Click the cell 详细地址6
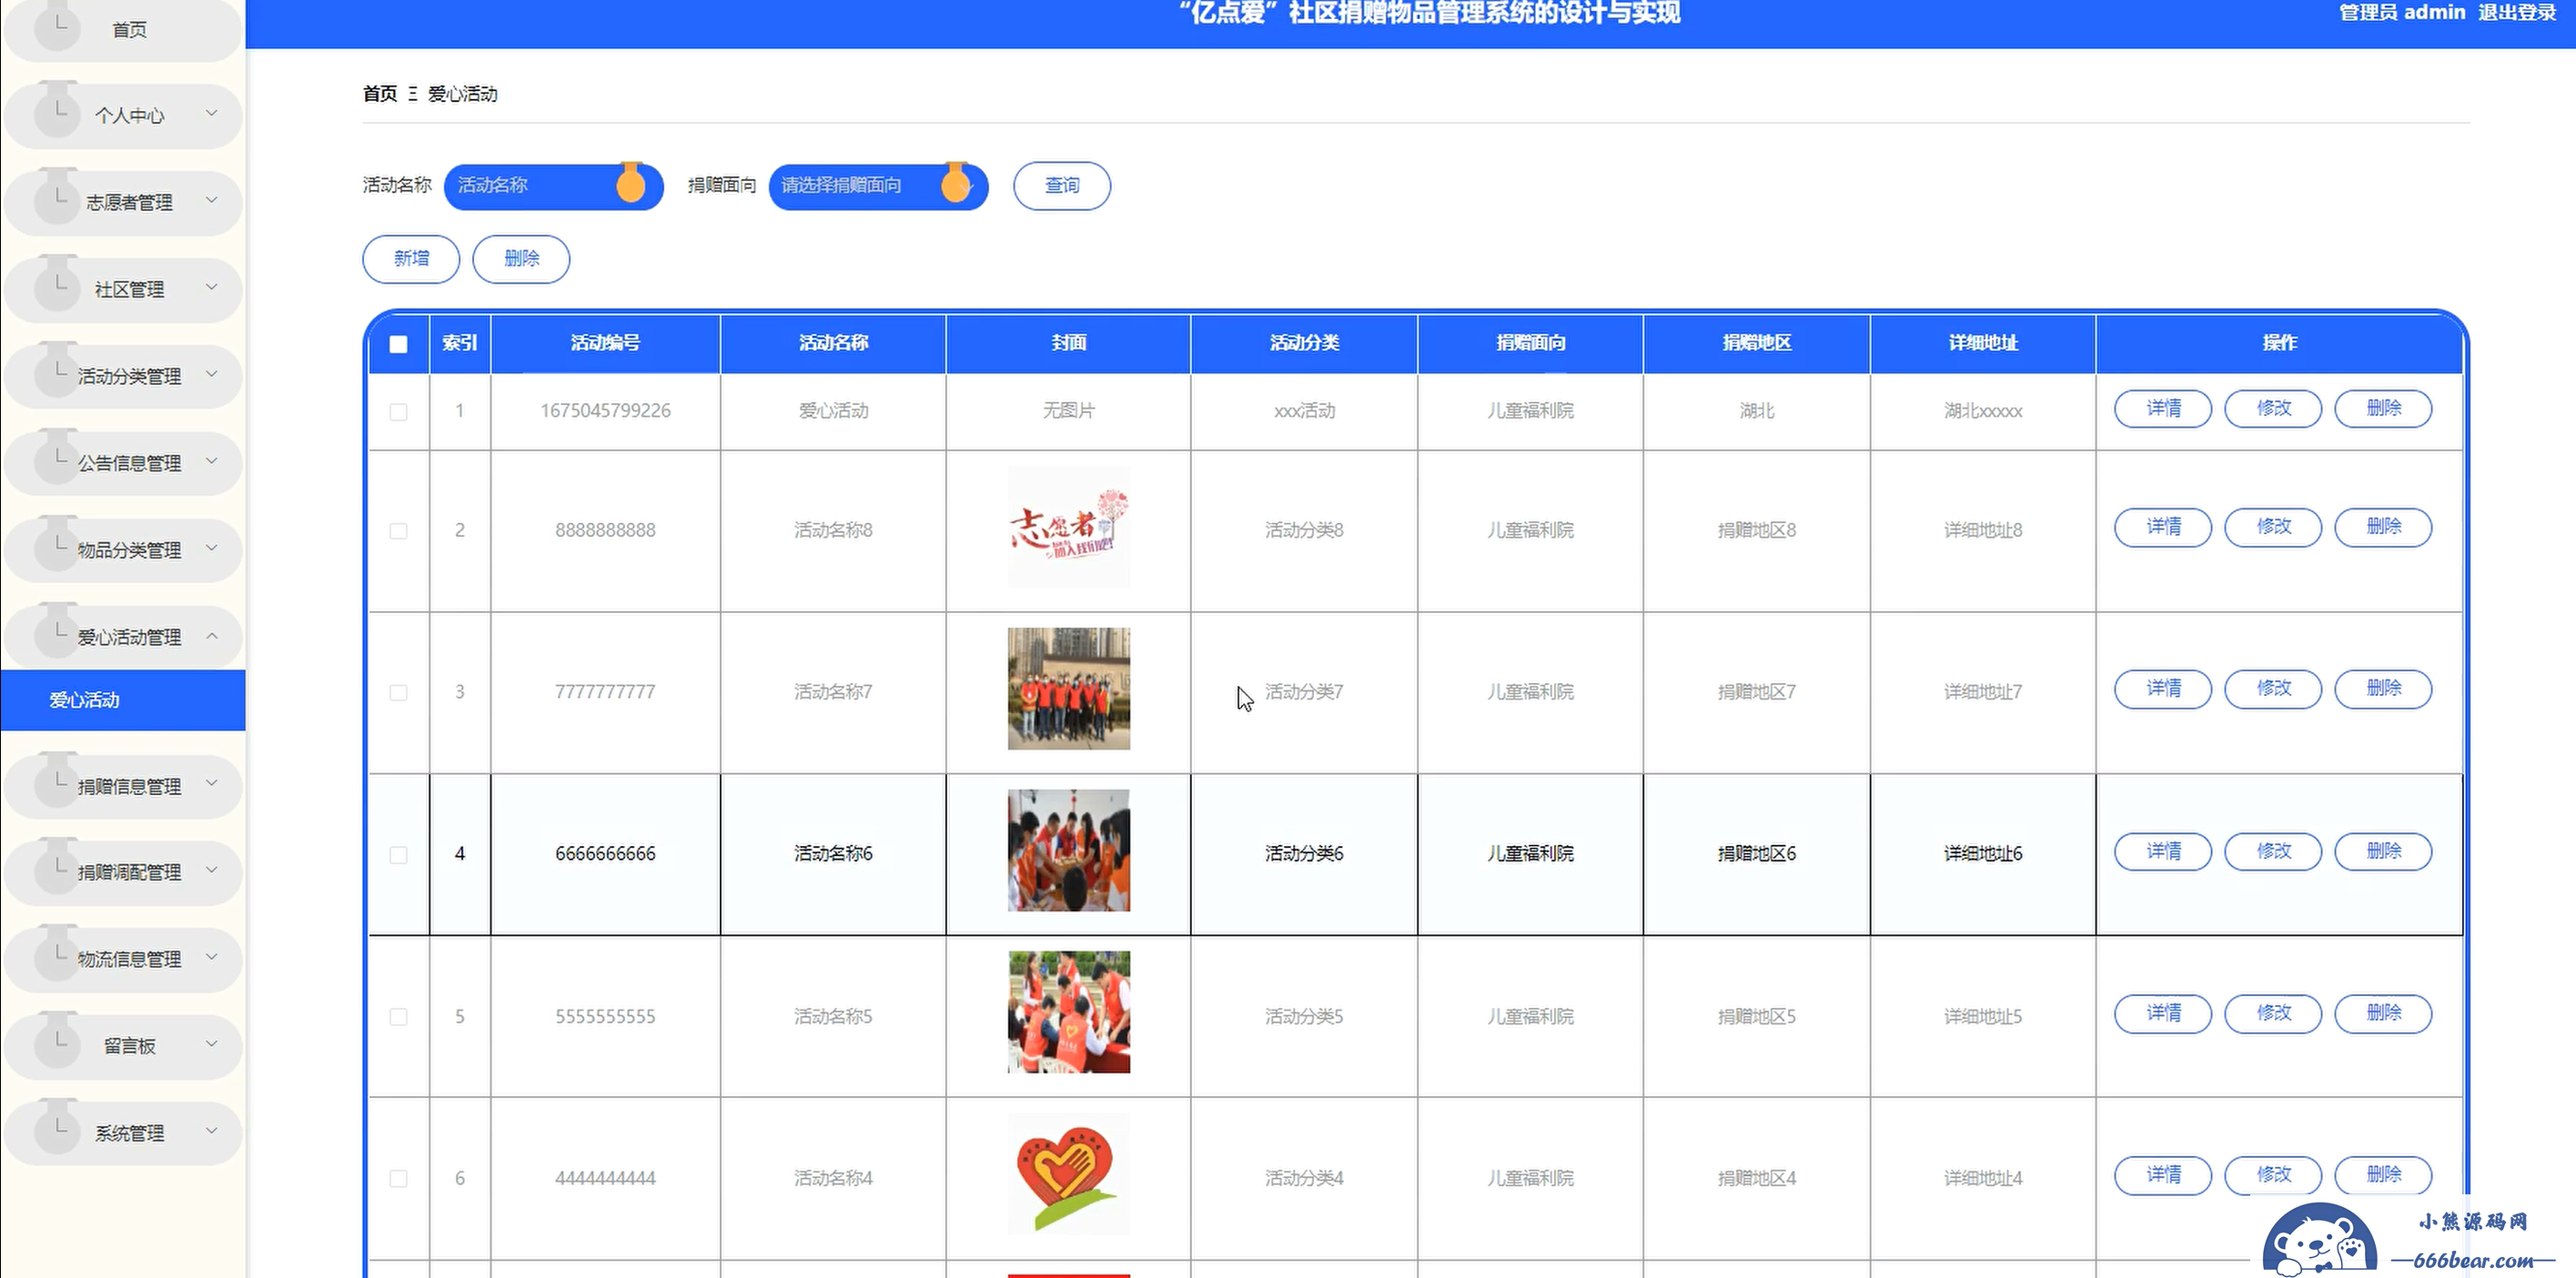 (1982, 854)
